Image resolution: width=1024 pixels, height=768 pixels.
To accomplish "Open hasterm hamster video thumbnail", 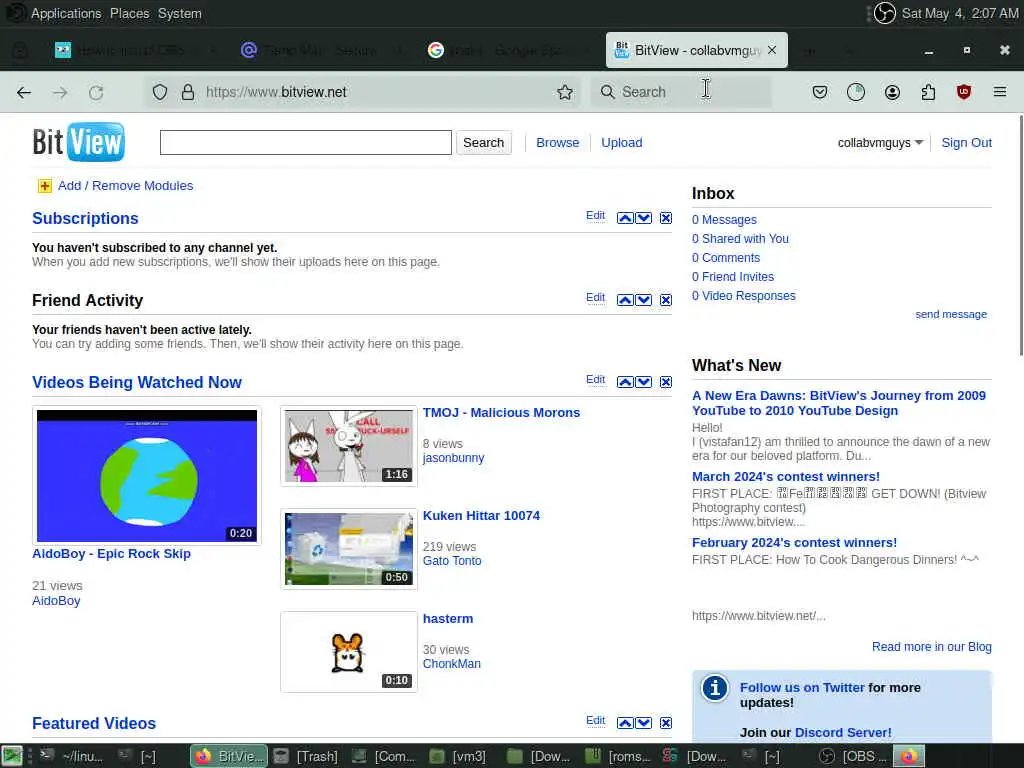I will coord(349,652).
